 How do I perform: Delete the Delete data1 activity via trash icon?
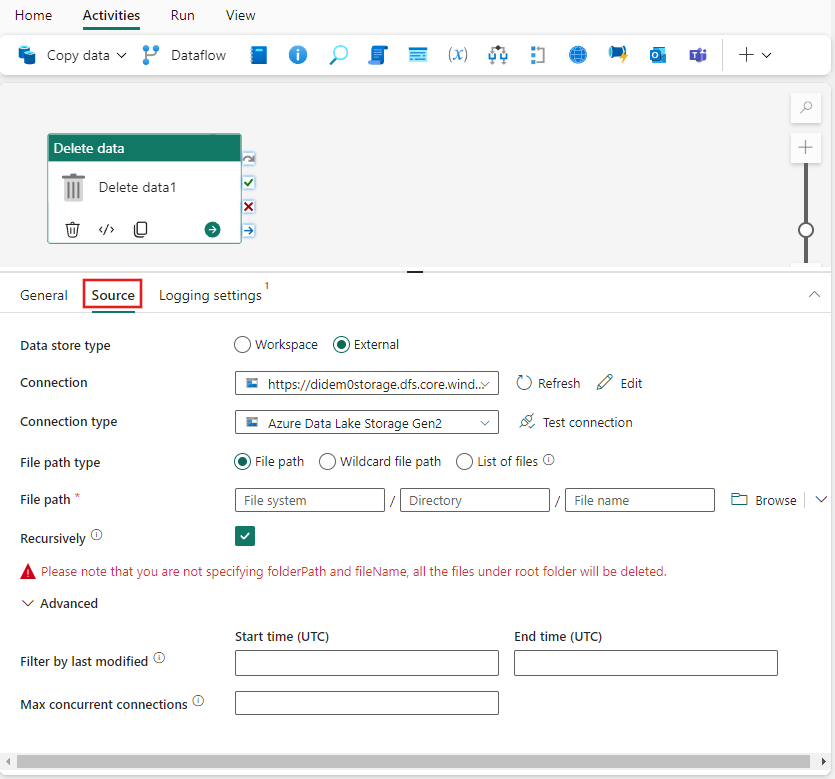pyautogui.click(x=72, y=229)
